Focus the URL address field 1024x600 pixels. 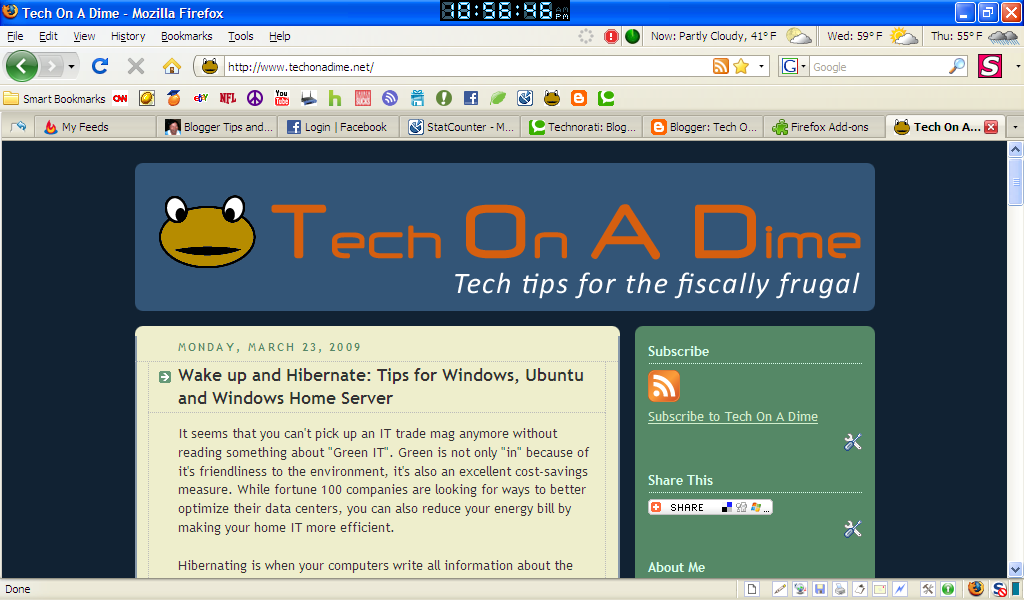click(467, 67)
